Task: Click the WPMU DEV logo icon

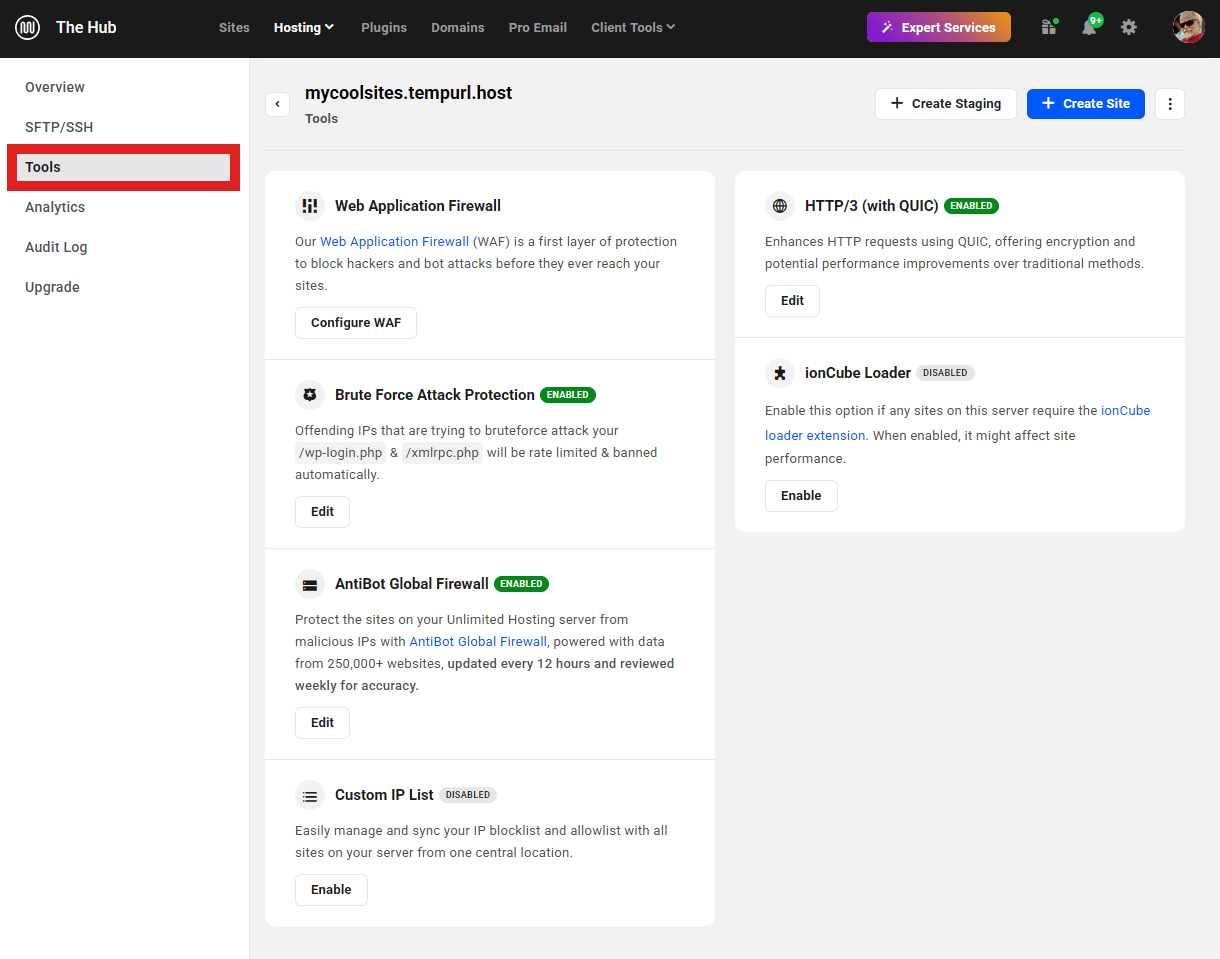Action: (27, 28)
